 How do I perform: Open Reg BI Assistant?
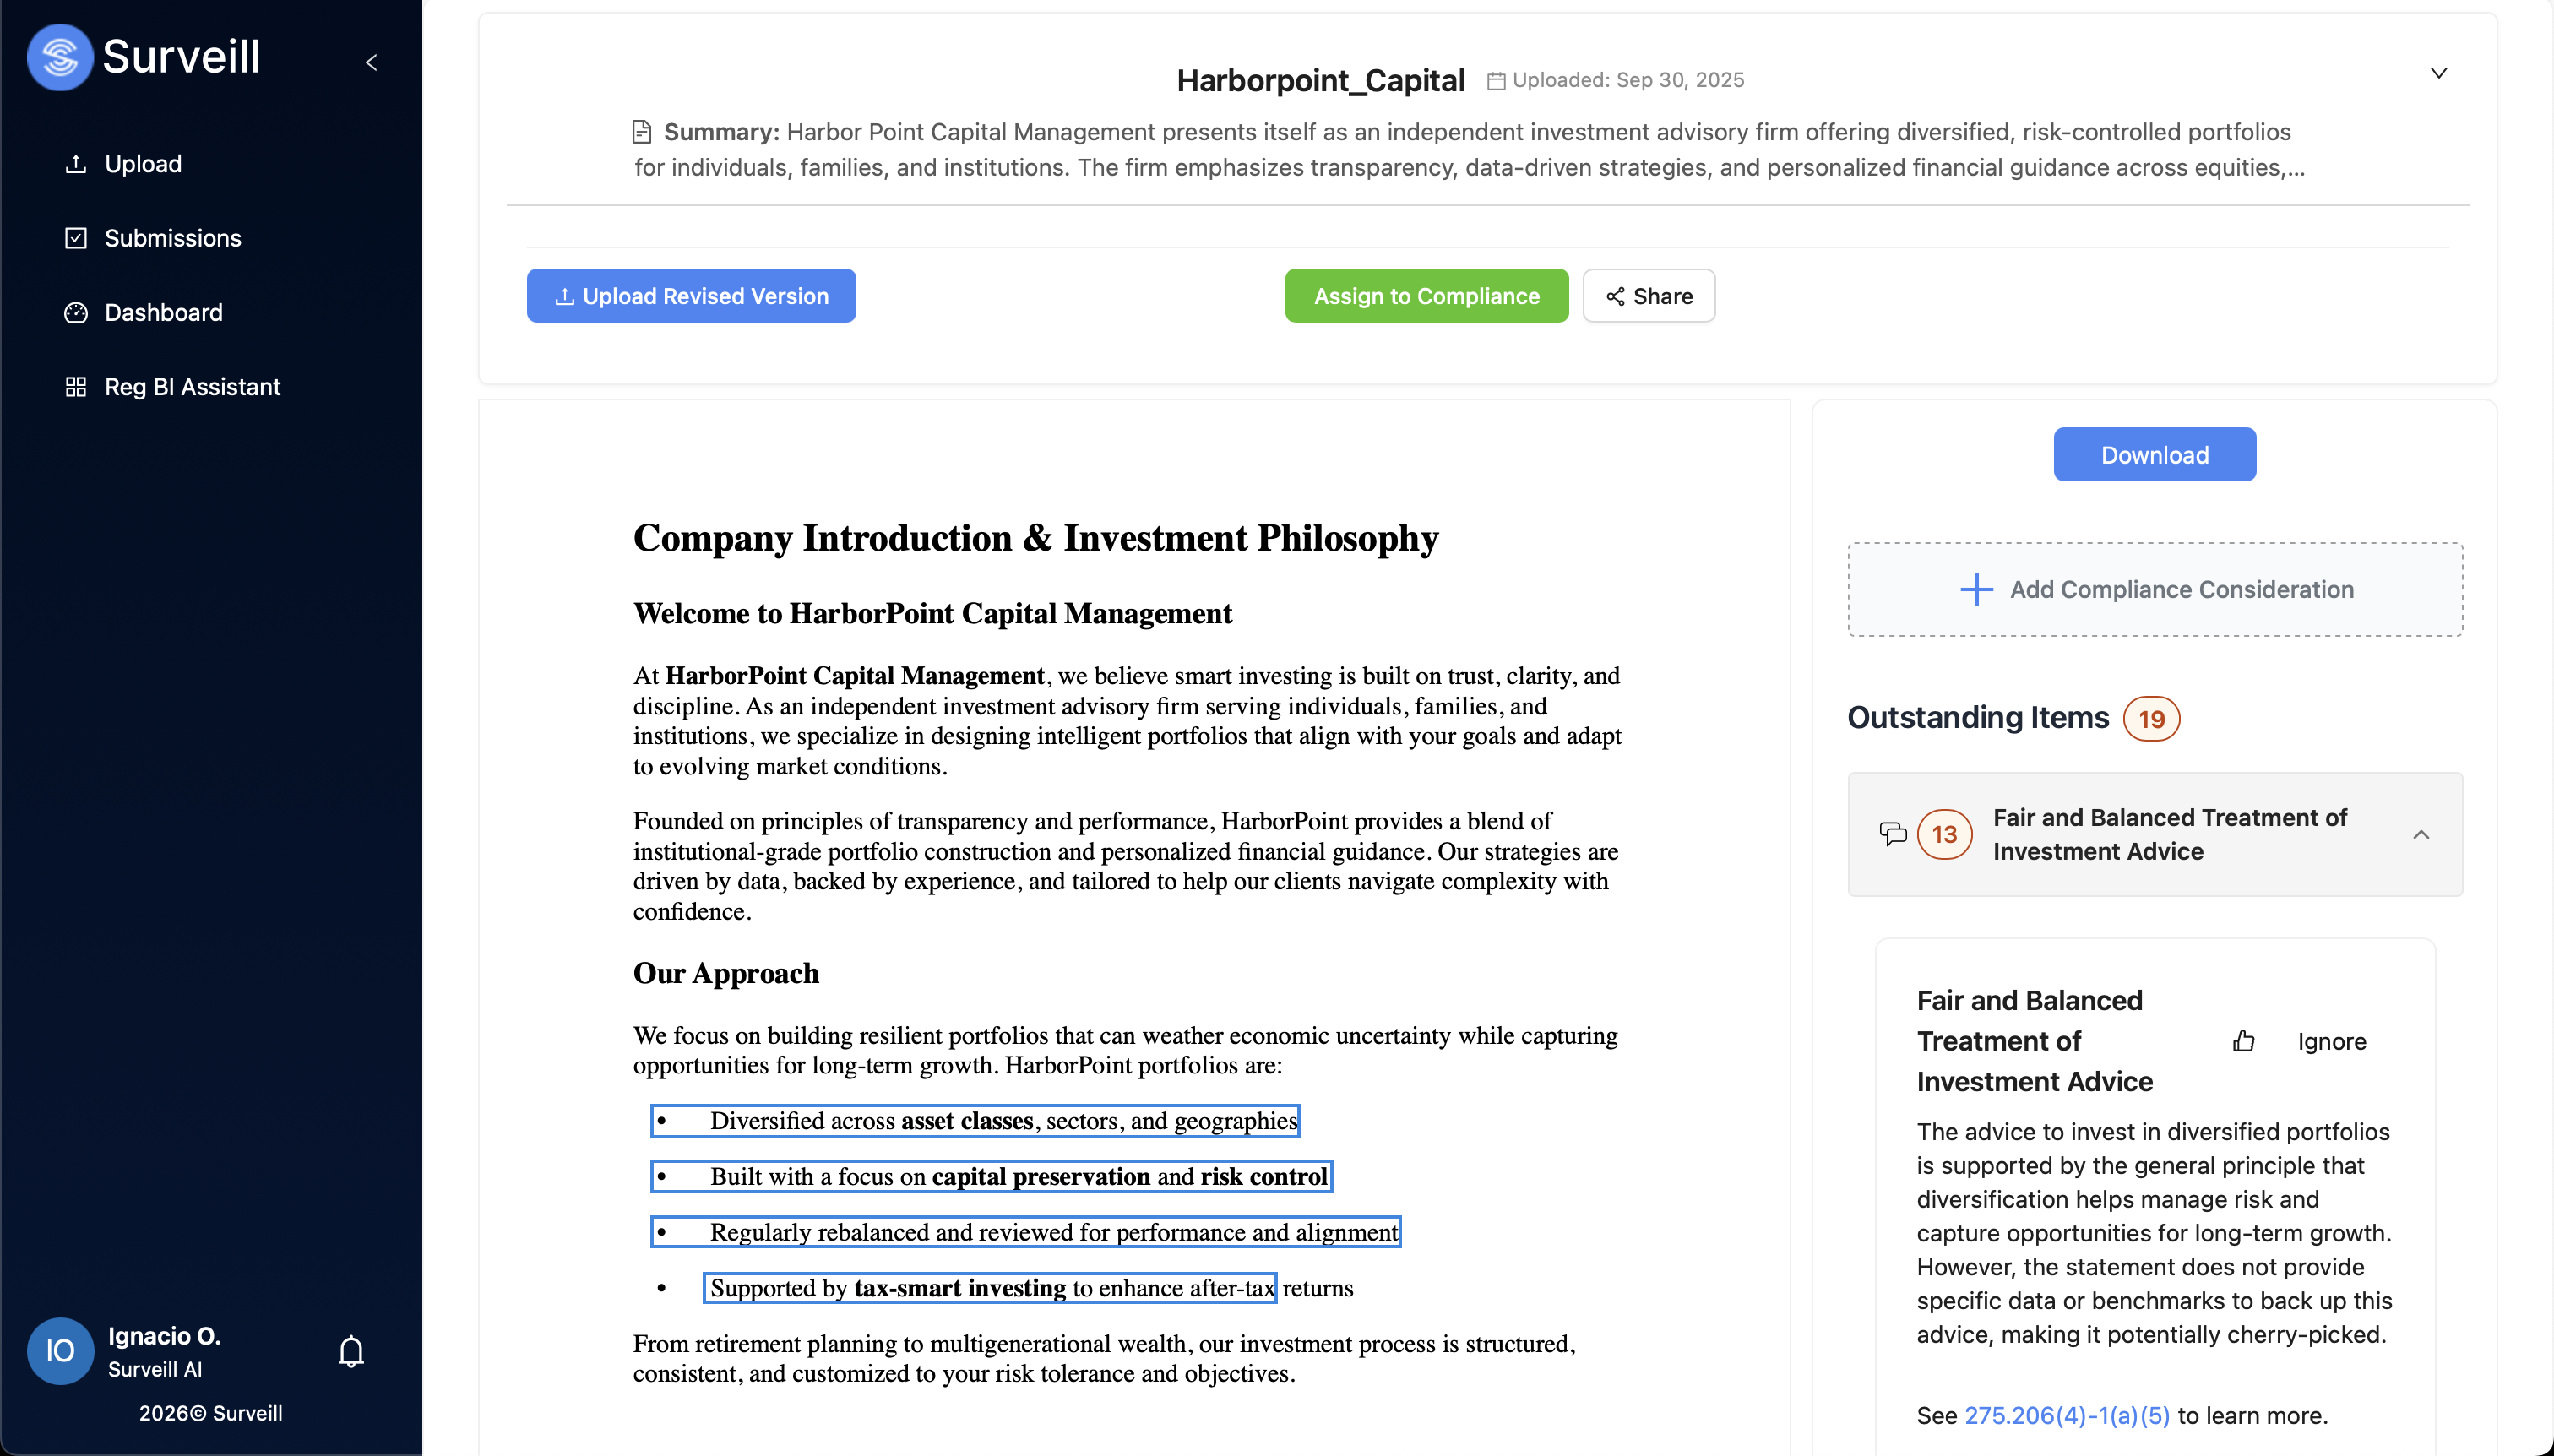192,387
